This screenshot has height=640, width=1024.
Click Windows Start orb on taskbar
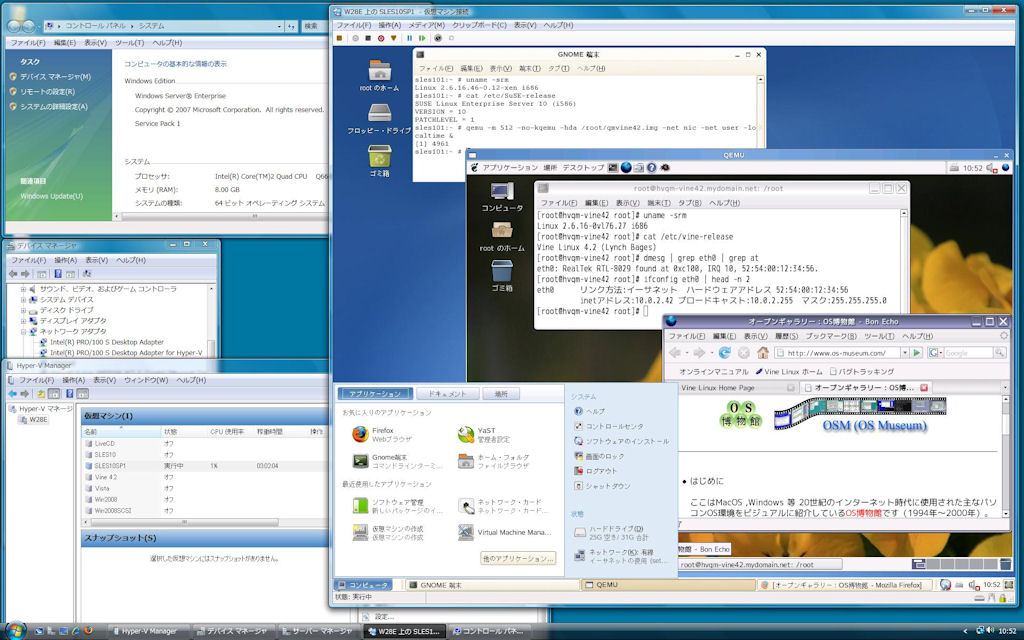[x=14, y=630]
